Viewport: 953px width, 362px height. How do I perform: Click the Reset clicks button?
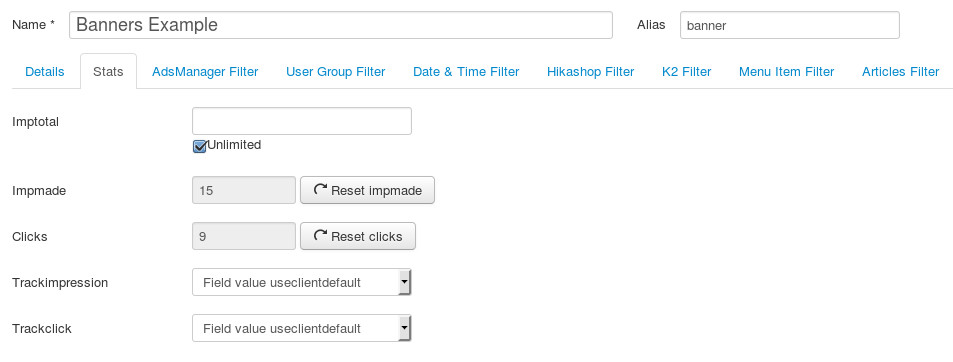pyautogui.click(x=358, y=236)
